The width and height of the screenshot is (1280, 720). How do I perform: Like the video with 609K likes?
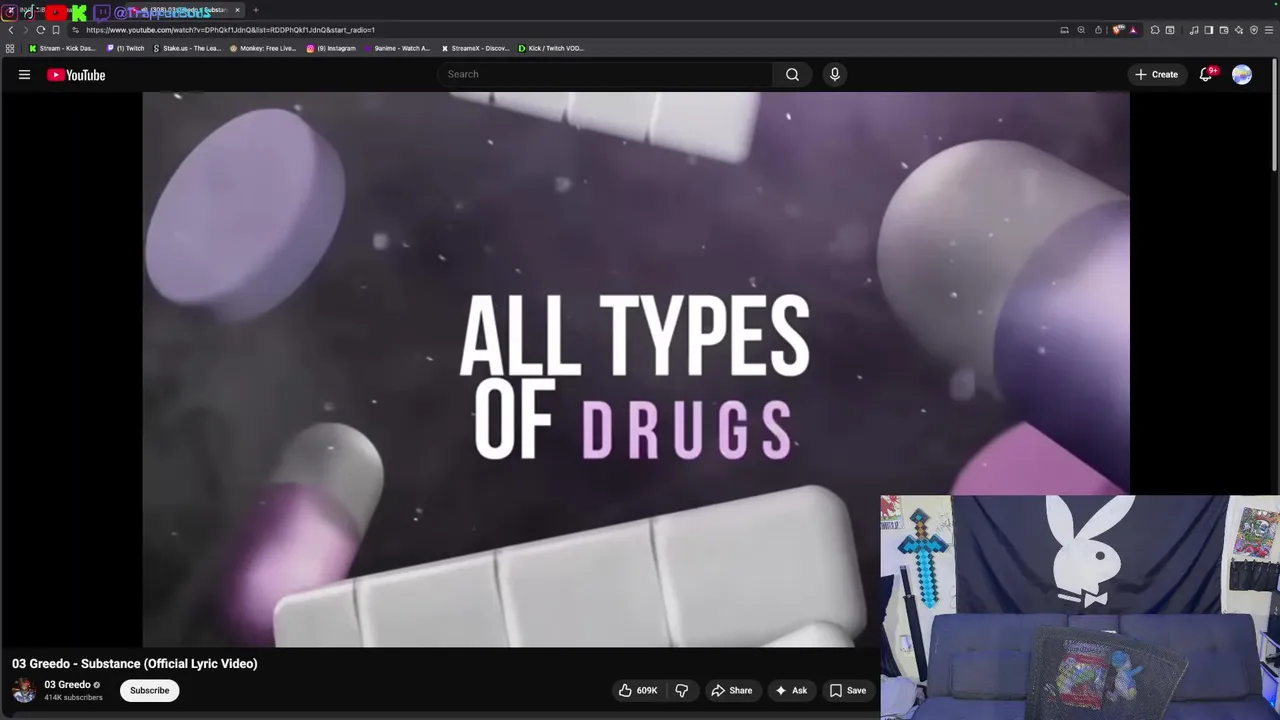637,690
